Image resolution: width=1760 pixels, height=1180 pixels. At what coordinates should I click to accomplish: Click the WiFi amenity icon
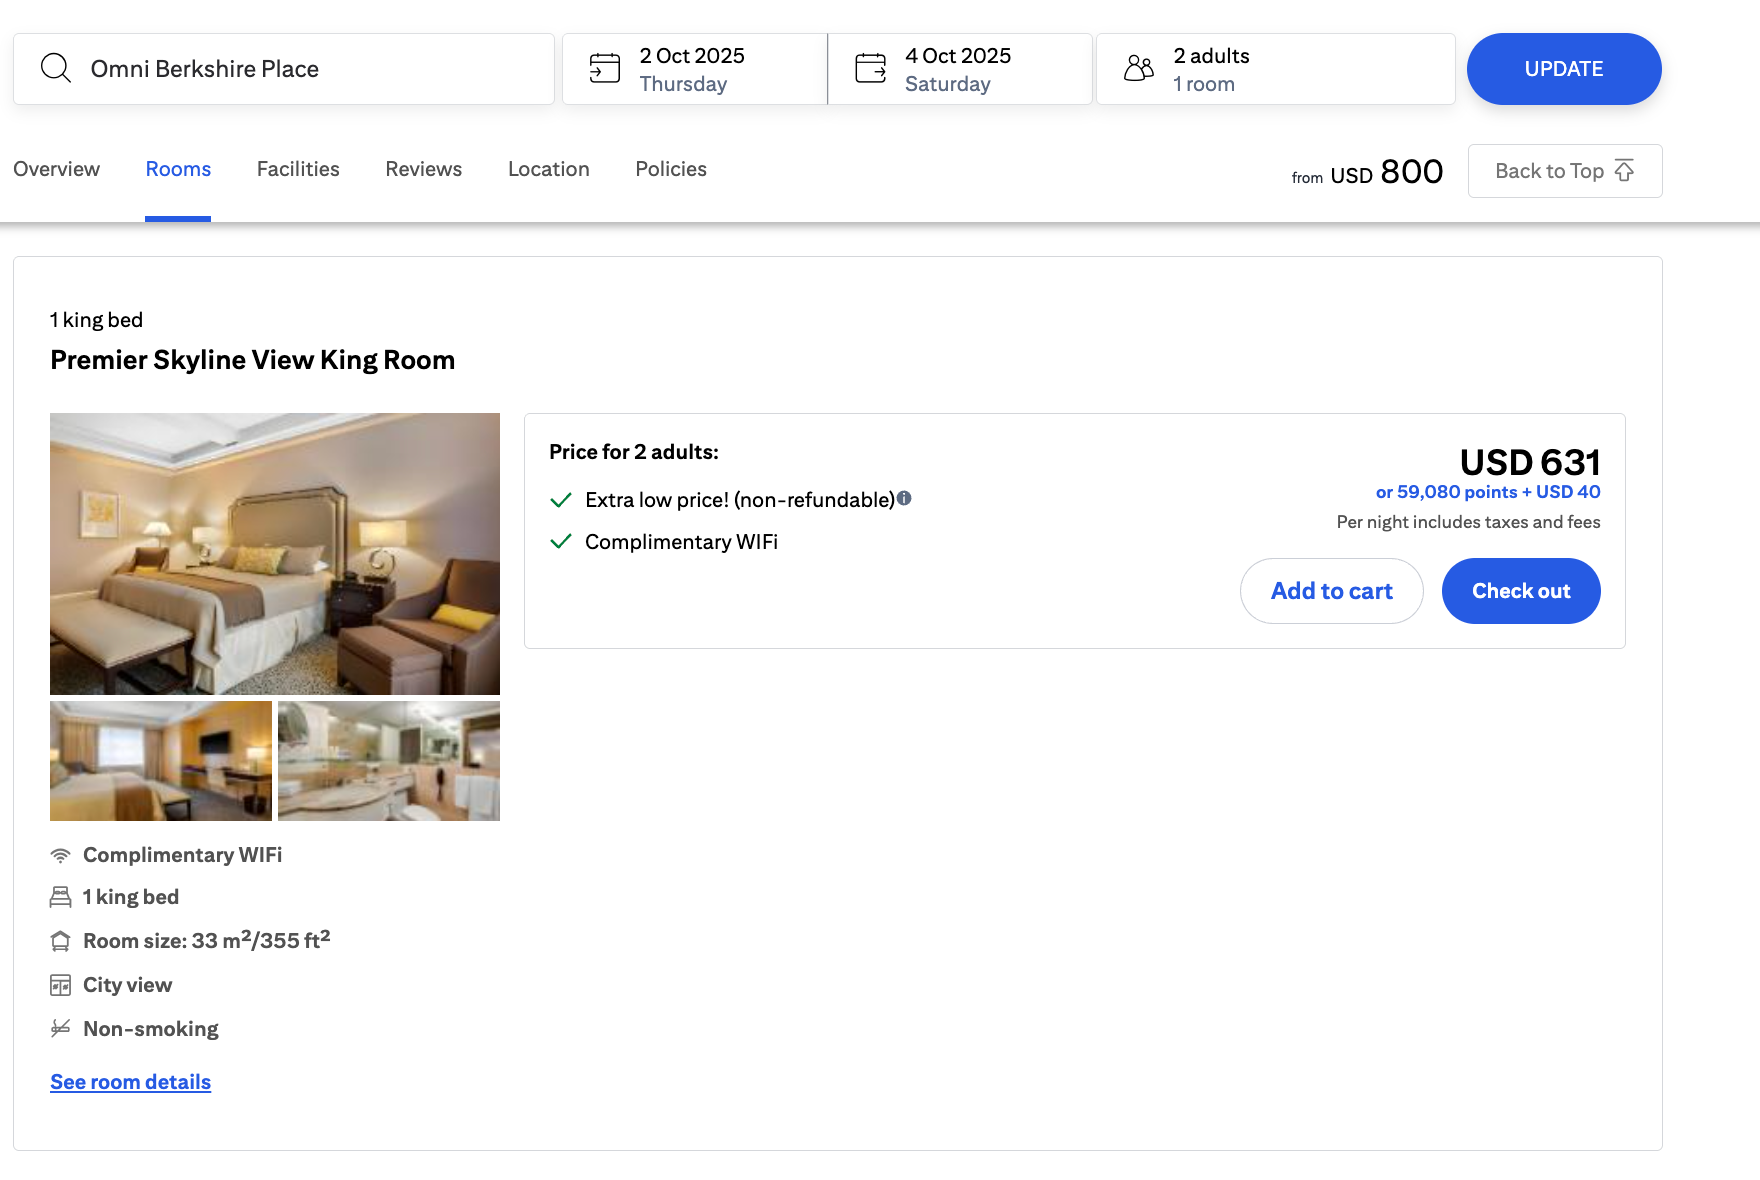click(60, 855)
